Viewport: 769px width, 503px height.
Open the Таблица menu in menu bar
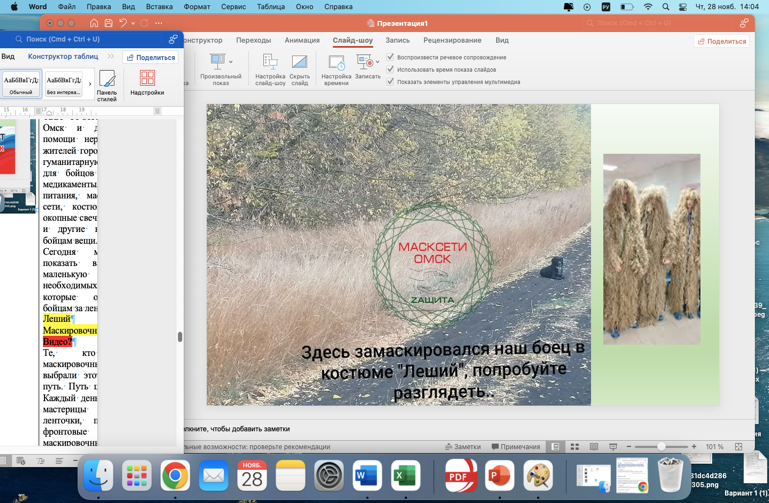pos(271,7)
